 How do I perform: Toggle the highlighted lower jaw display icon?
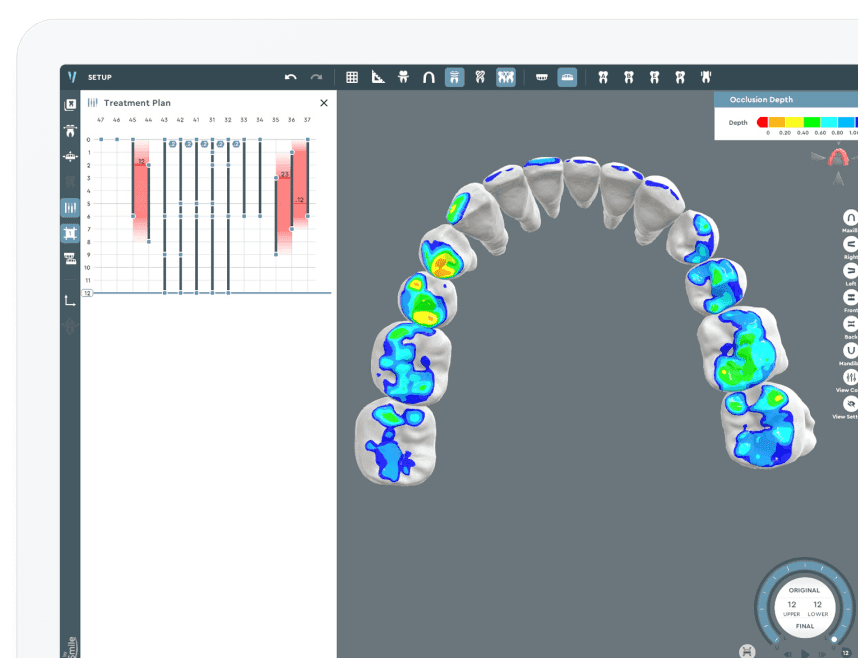click(567, 77)
